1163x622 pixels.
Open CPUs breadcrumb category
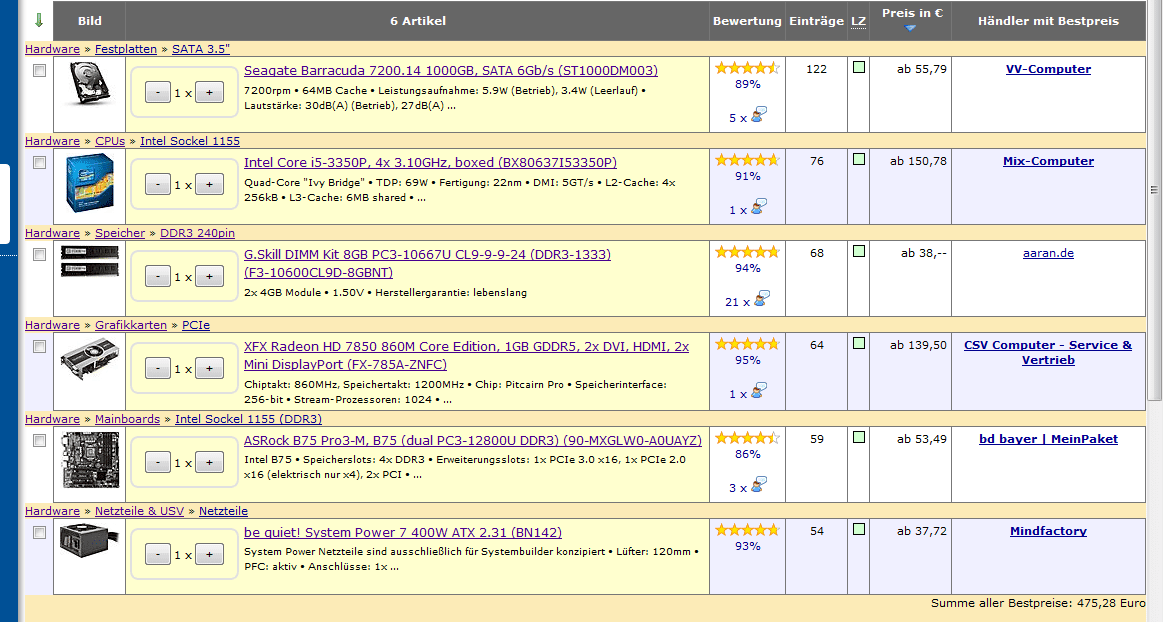point(110,141)
